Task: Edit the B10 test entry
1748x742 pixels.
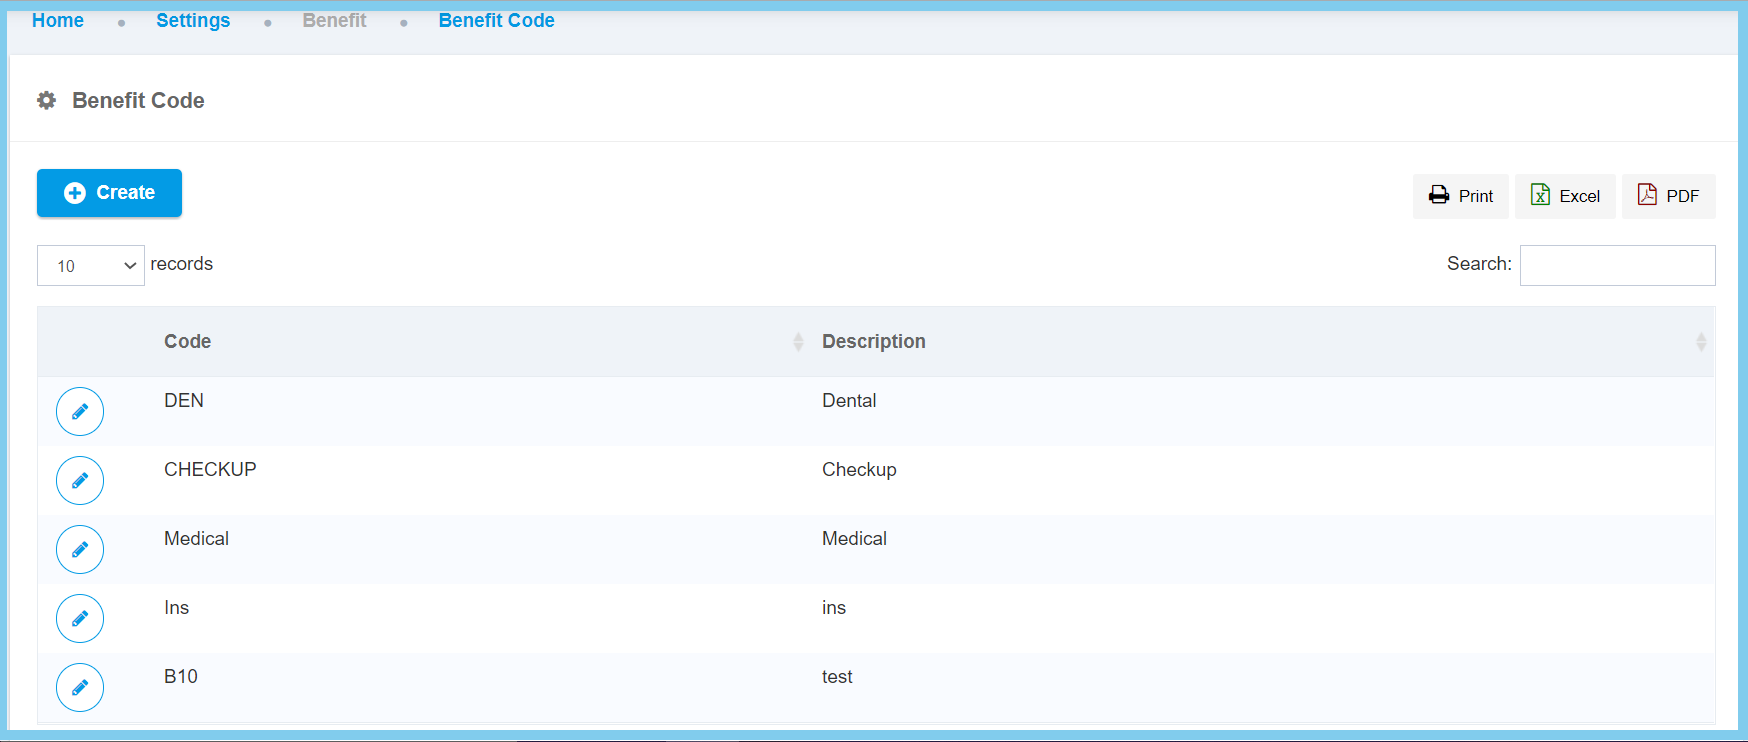Action: [80, 687]
